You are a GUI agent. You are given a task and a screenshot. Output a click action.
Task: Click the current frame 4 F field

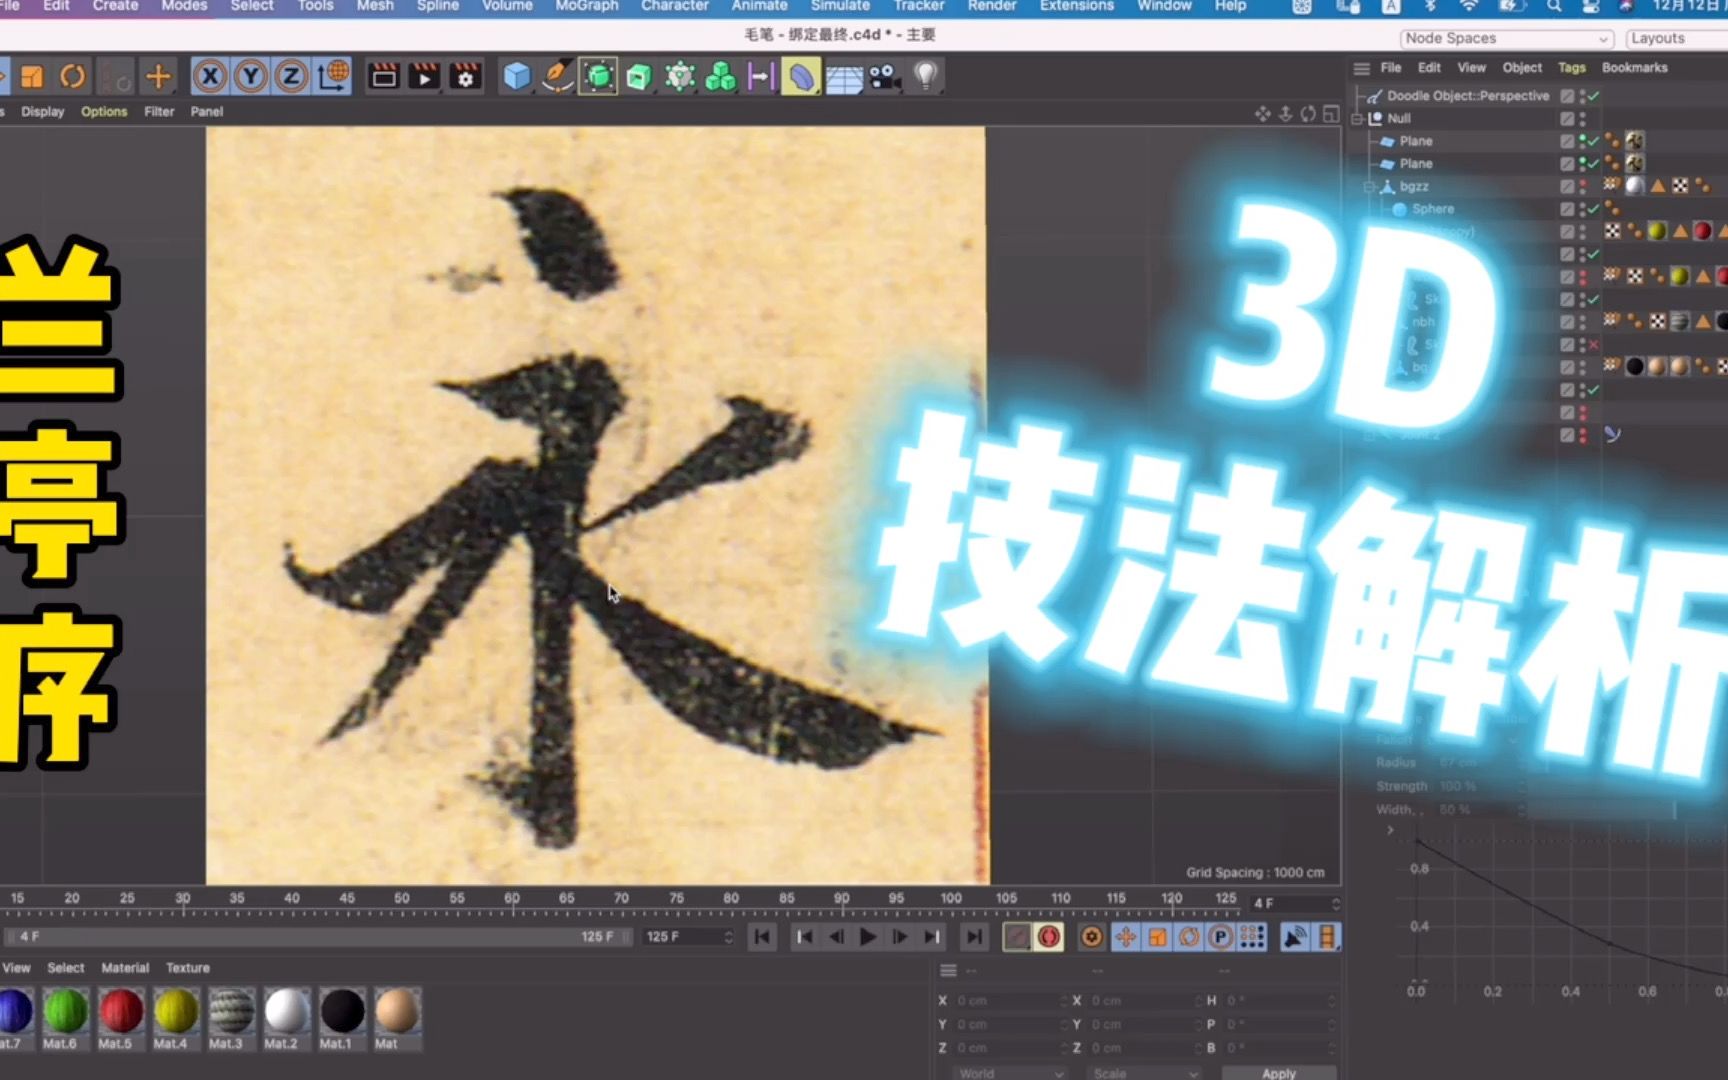click(1296, 903)
